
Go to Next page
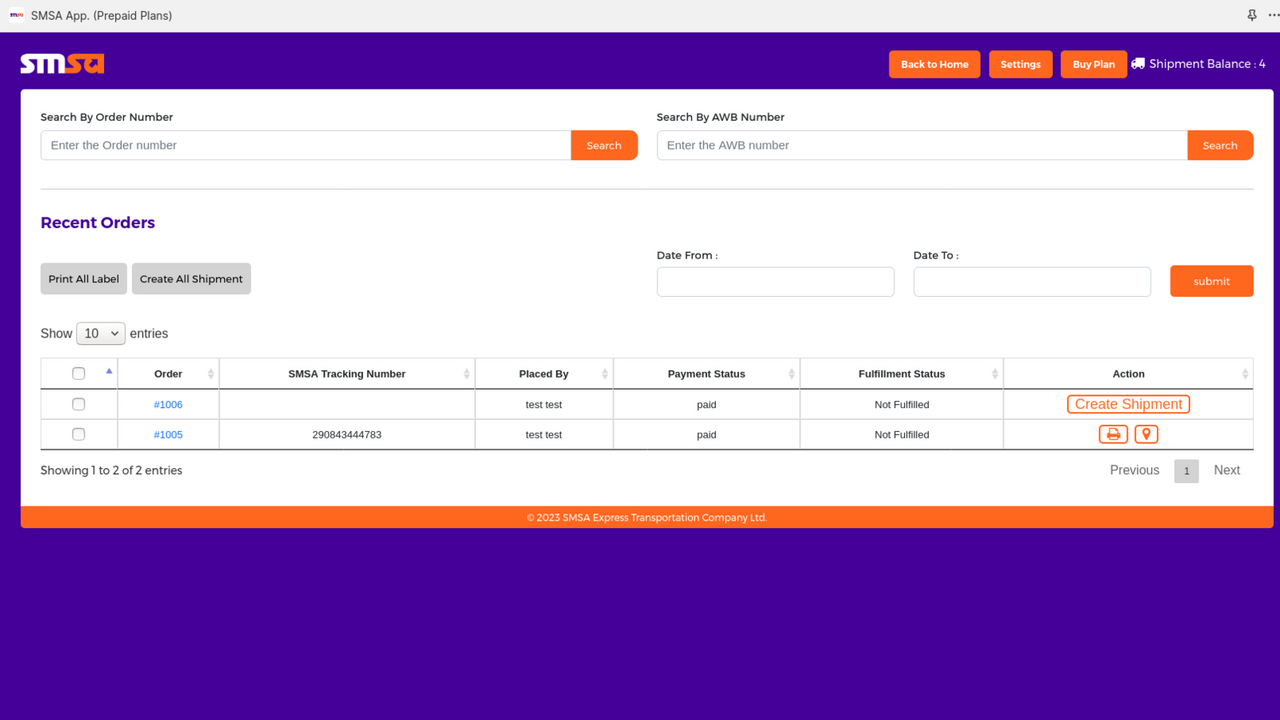coord(1226,470)
